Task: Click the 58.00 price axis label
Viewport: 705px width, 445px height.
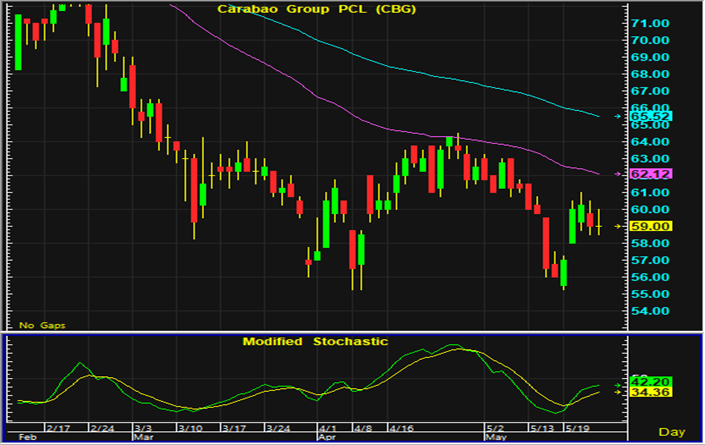Action: 650,243
